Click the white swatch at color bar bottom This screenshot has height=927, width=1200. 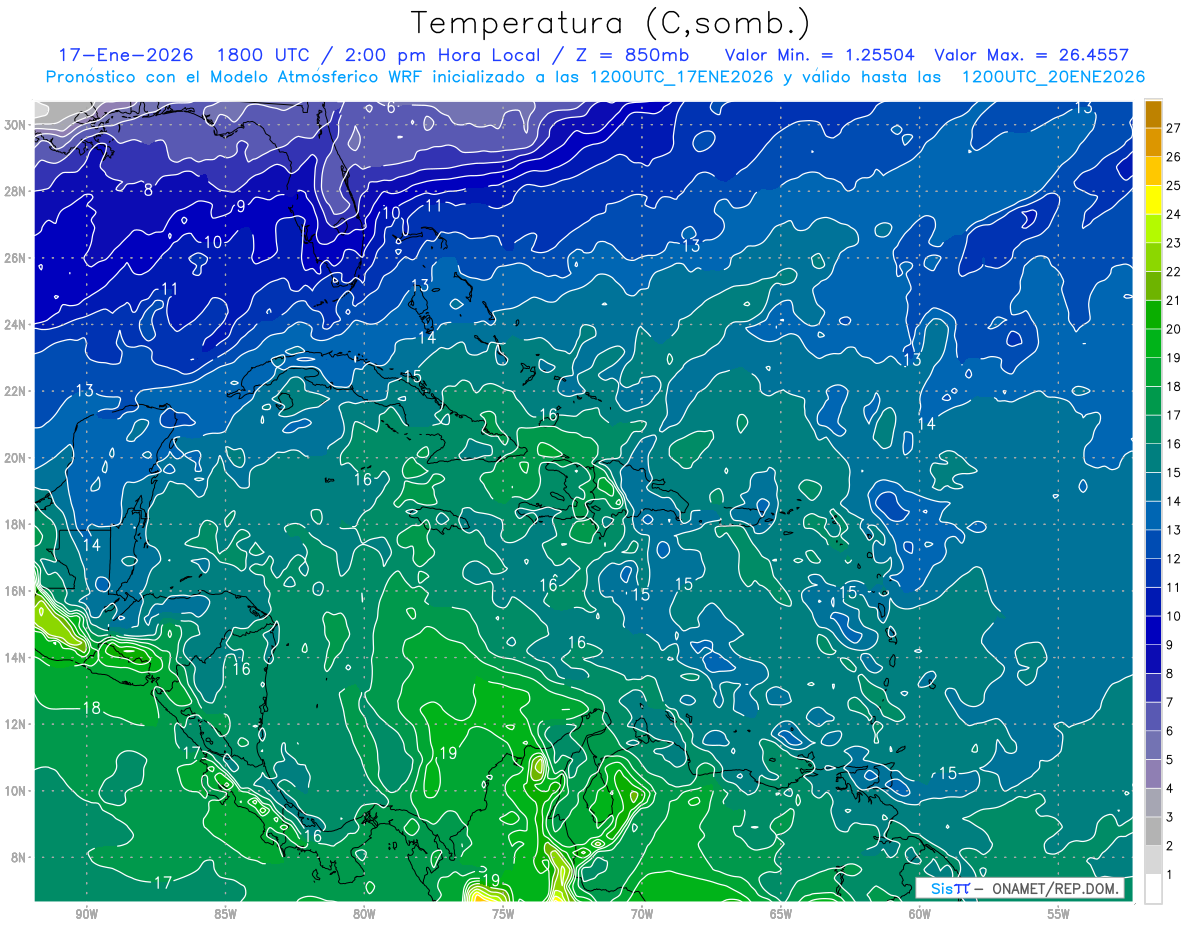coord(1153,889)
